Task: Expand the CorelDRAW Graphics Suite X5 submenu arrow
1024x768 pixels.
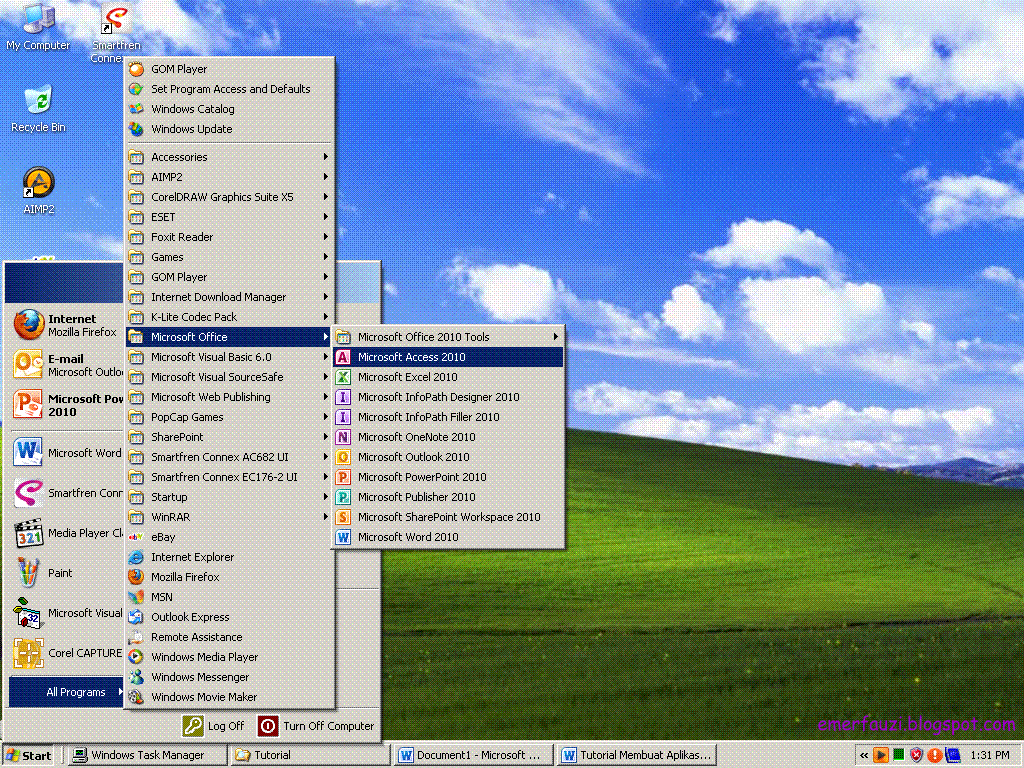Action: pyautogui.click(x=325, y=197)
